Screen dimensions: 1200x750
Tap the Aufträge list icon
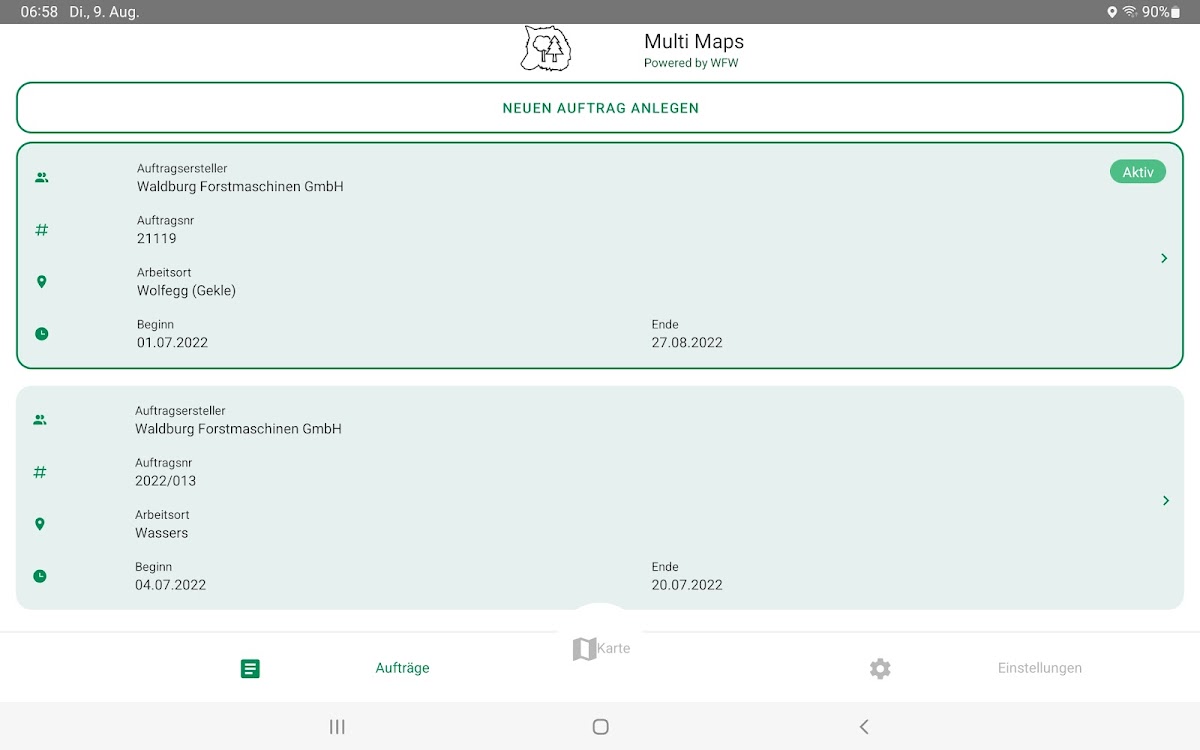coord(250,668)
